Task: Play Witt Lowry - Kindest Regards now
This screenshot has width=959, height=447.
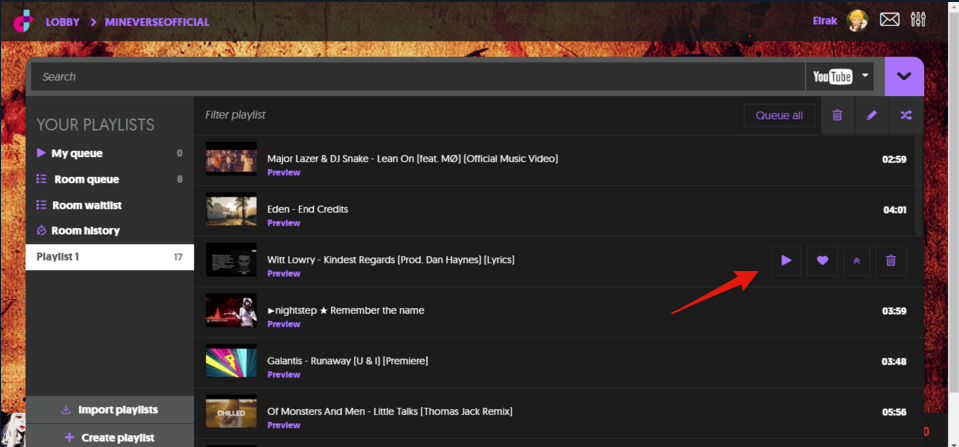Action: tap(786, 260)
